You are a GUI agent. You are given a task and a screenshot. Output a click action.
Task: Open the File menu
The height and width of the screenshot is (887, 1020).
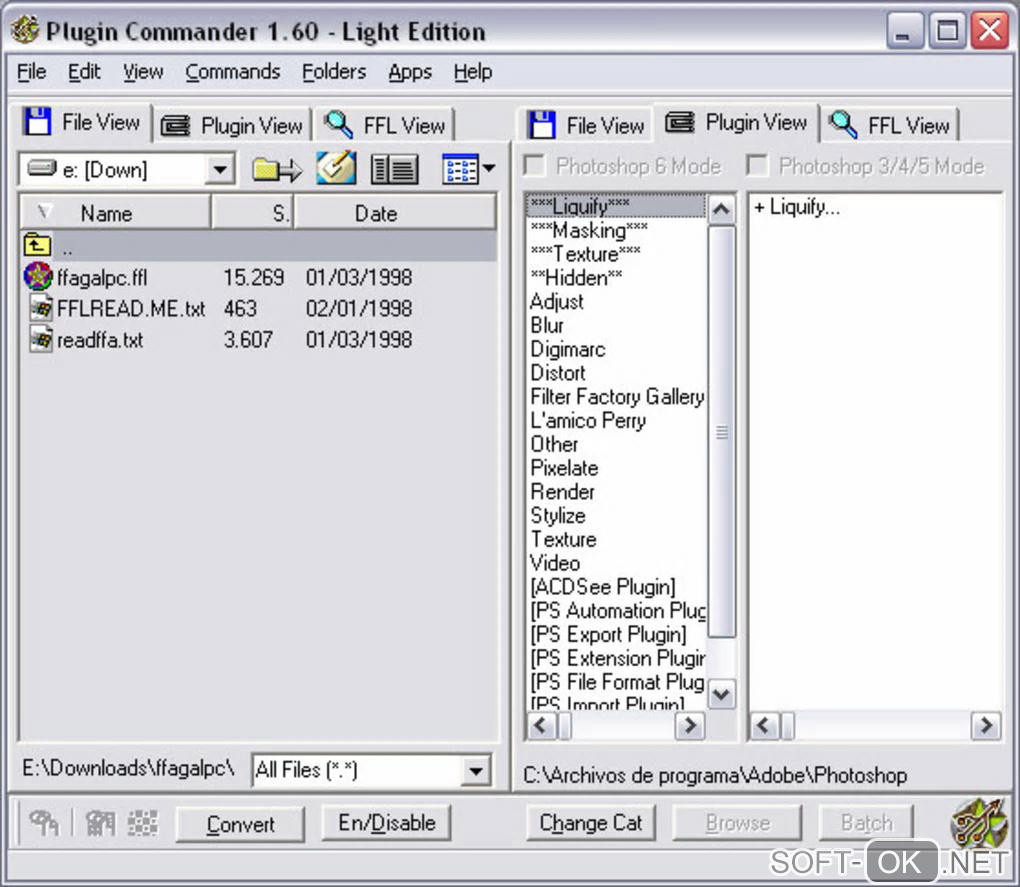(x=31, y=72)
